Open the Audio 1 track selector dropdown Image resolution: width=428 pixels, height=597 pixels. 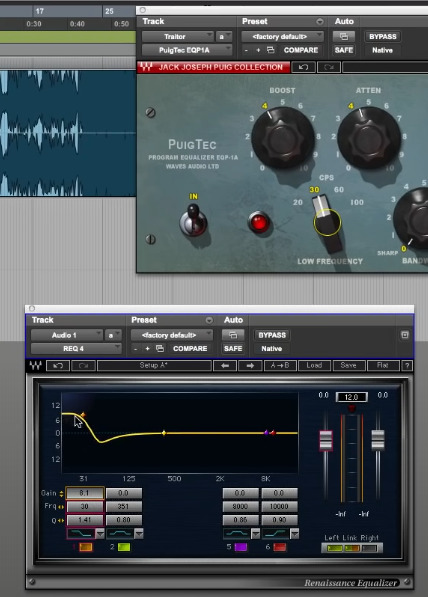(67, 335)
